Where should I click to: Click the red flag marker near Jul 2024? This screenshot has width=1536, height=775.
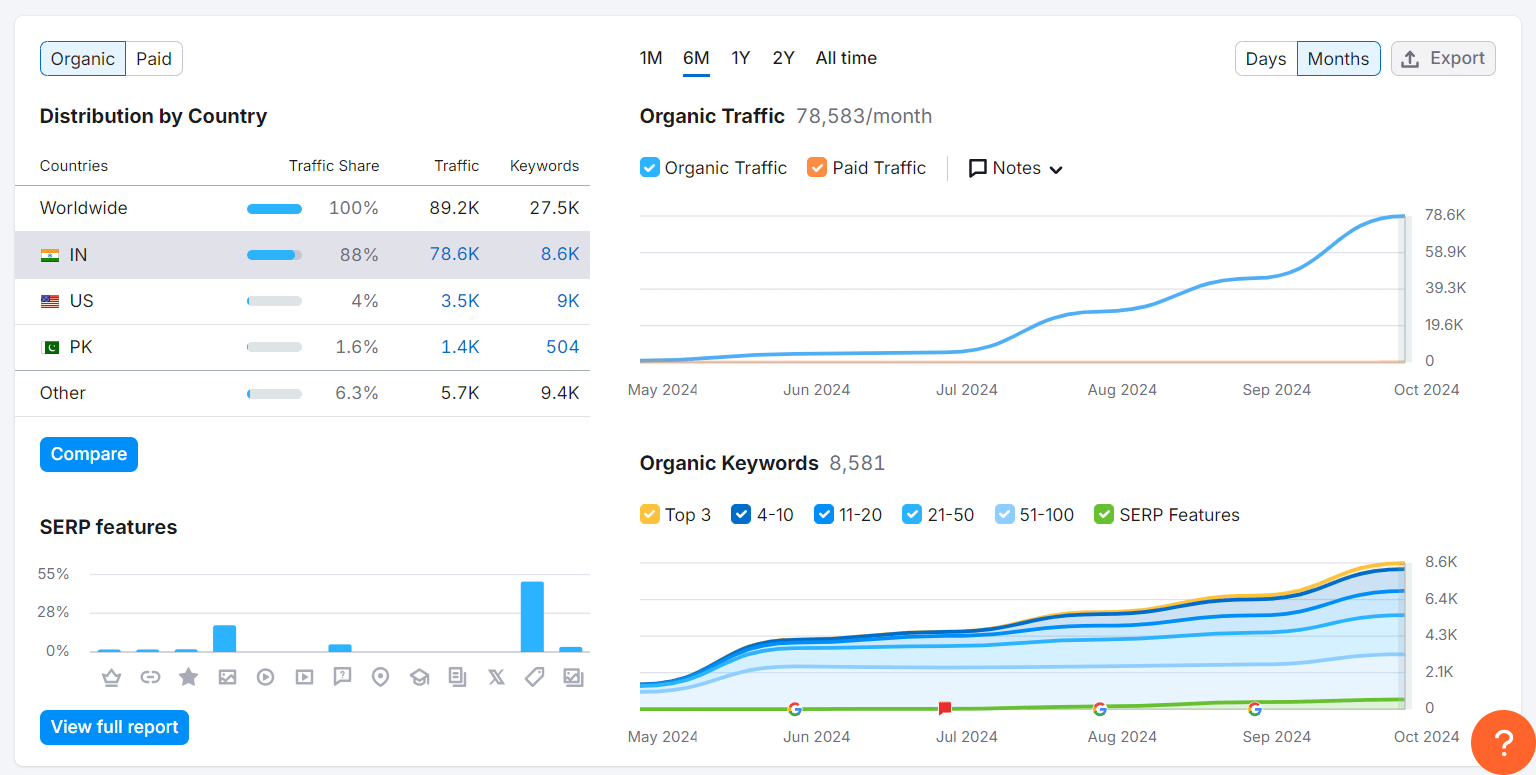pos(945,709)
